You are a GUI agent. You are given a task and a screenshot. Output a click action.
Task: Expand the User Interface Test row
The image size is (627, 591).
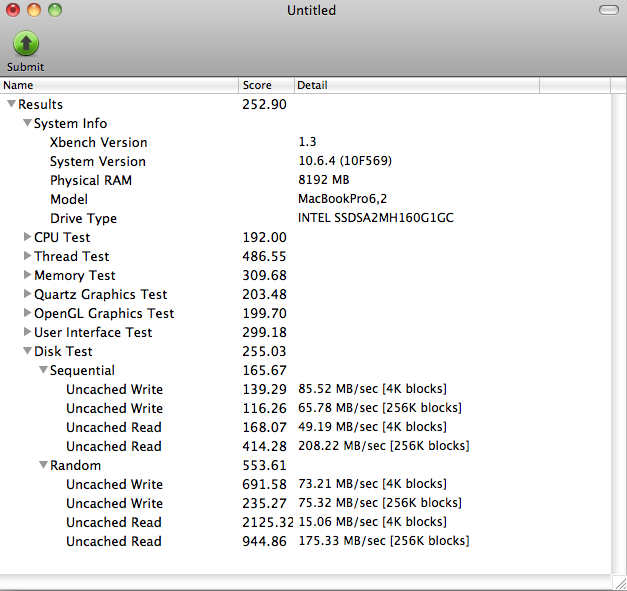(27, 331)
